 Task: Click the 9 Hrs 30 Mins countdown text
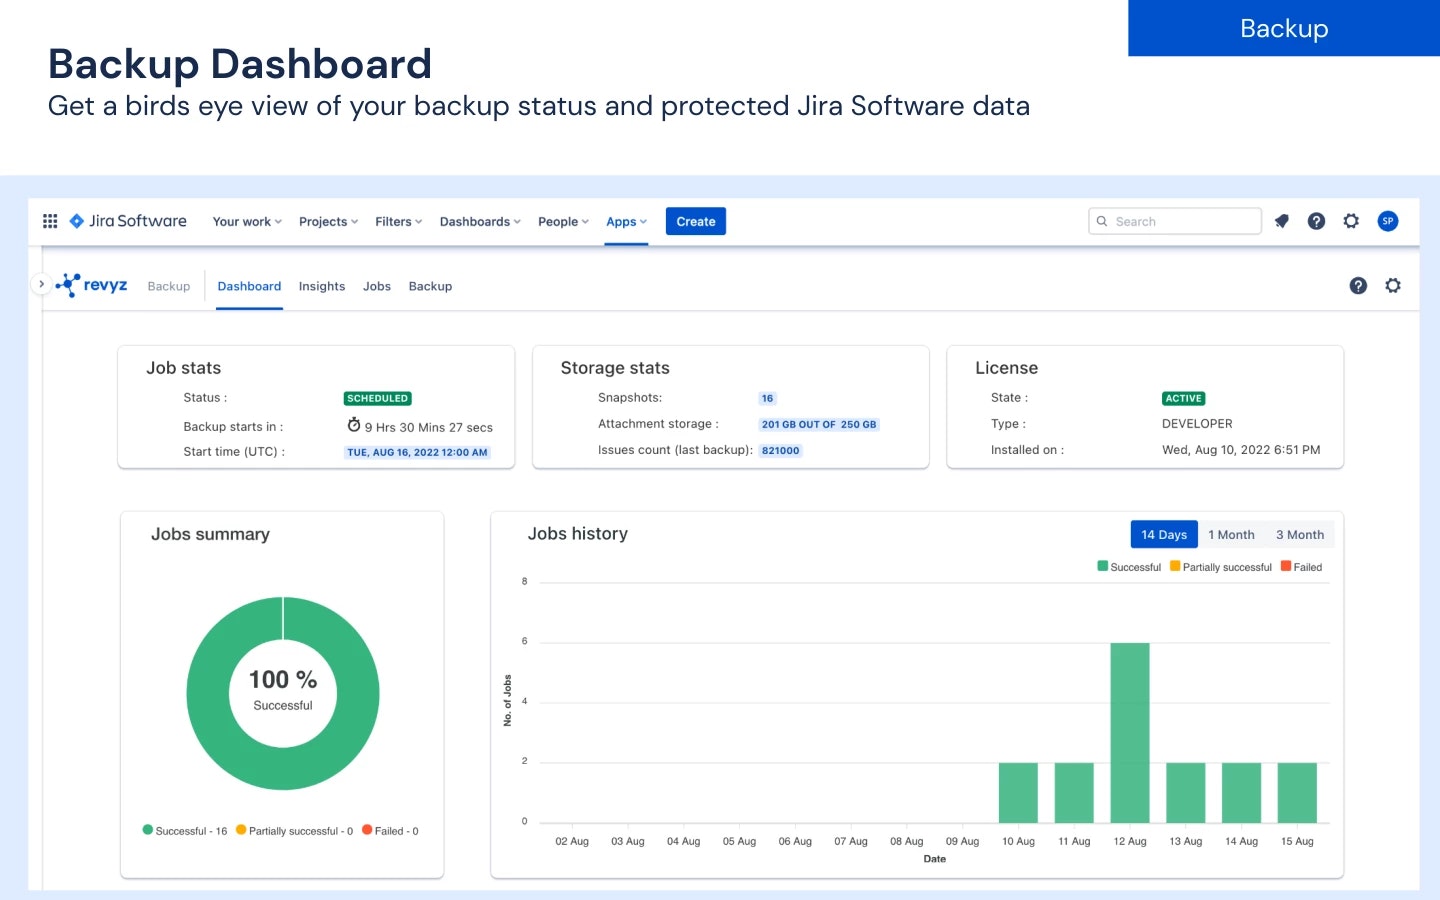point(429,427)
